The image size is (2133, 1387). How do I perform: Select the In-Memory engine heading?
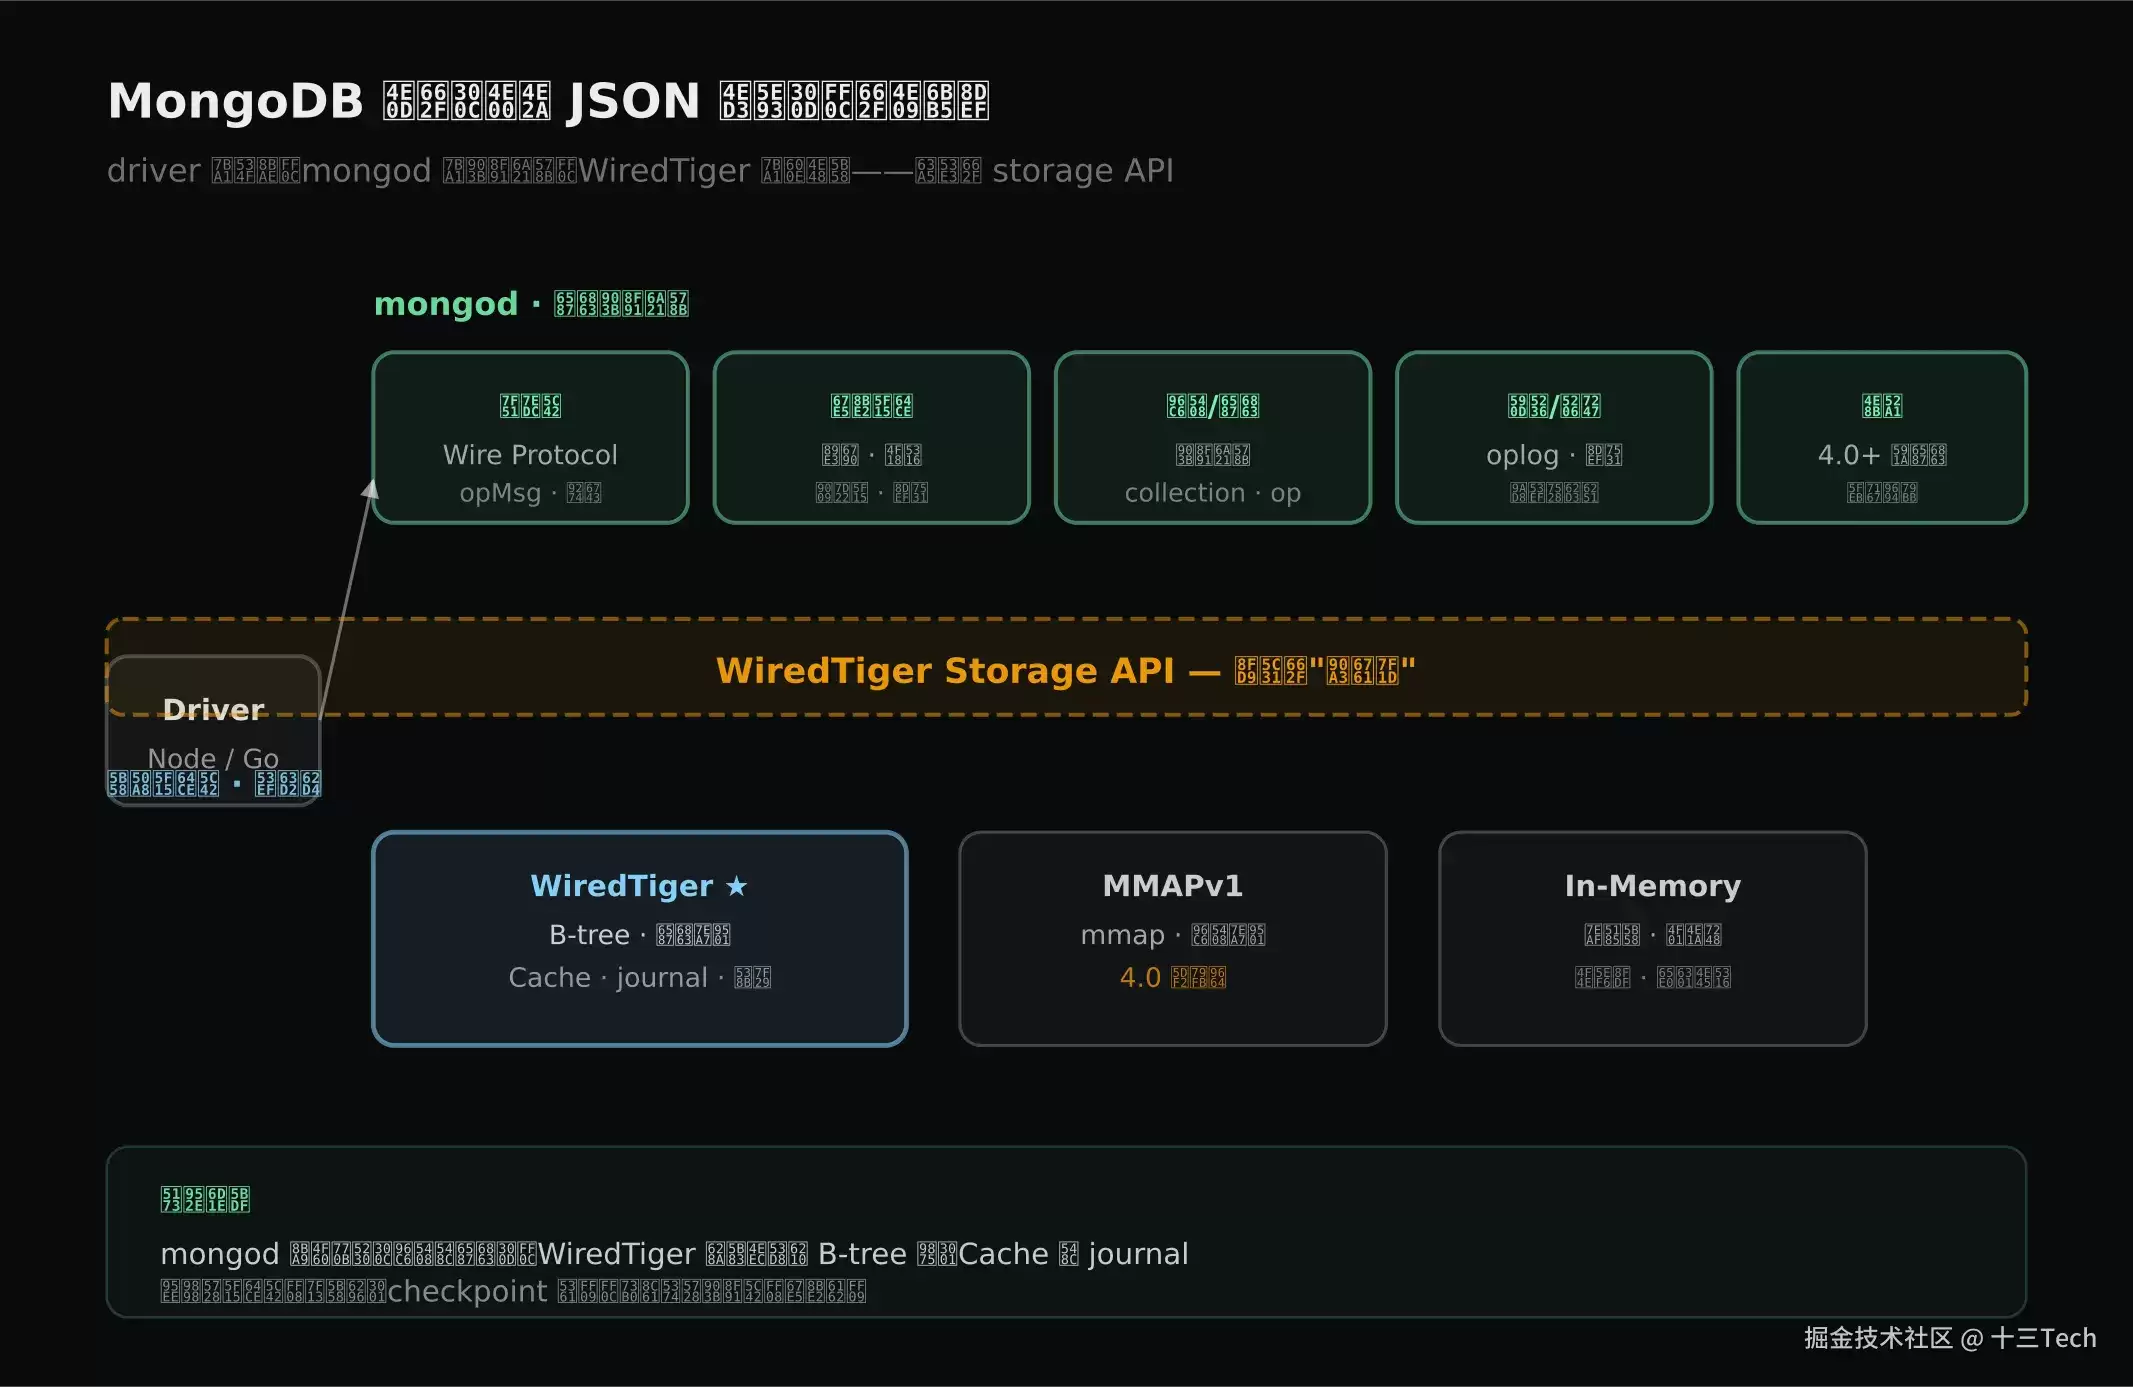click(x=1653, y=886)
